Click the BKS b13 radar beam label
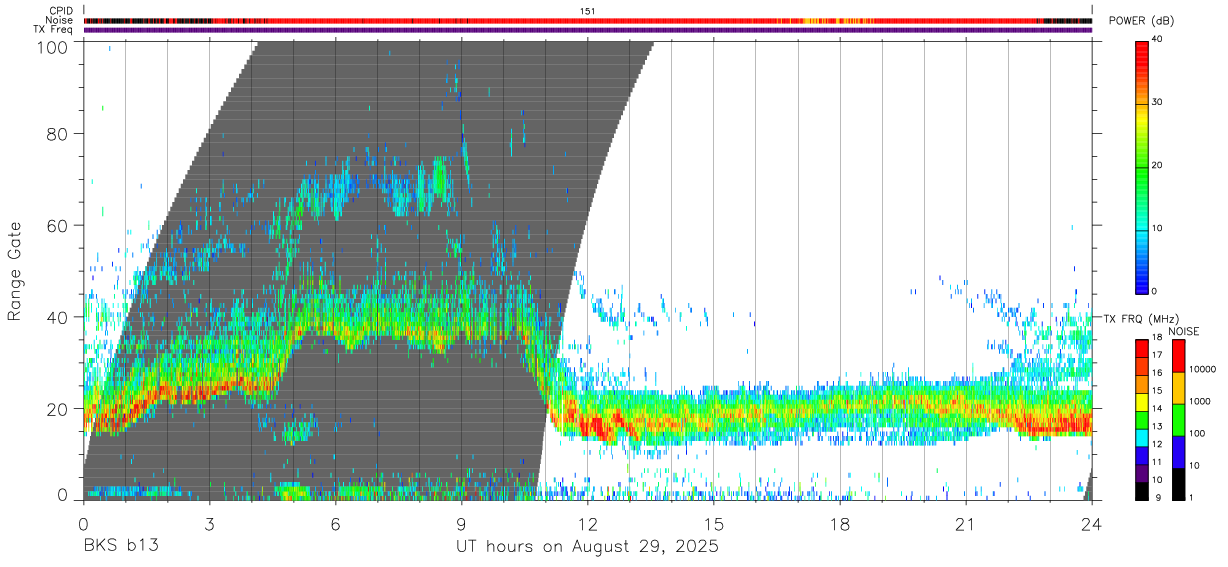 click(120, 547)
